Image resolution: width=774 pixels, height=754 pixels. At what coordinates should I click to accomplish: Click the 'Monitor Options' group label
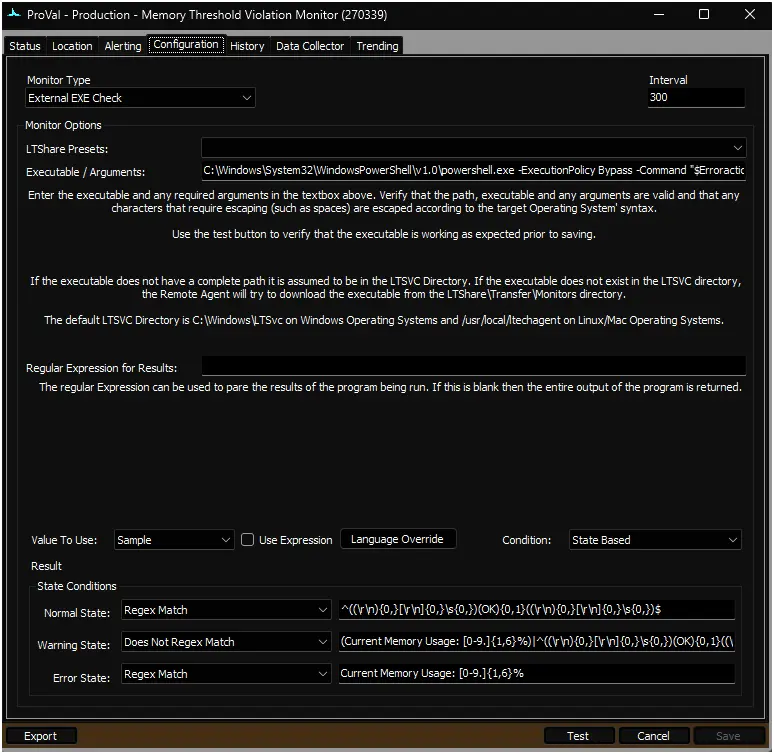(63, 125)
